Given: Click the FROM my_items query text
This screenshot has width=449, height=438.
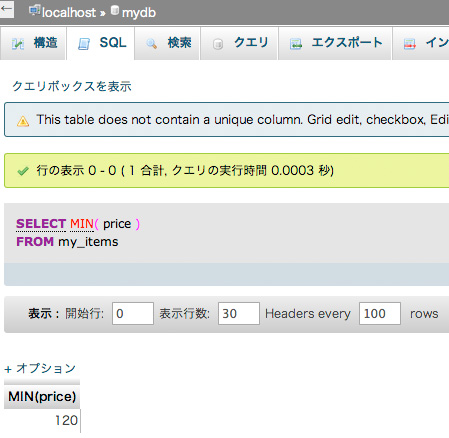Looking at the screenshot, I should (67, 242).
